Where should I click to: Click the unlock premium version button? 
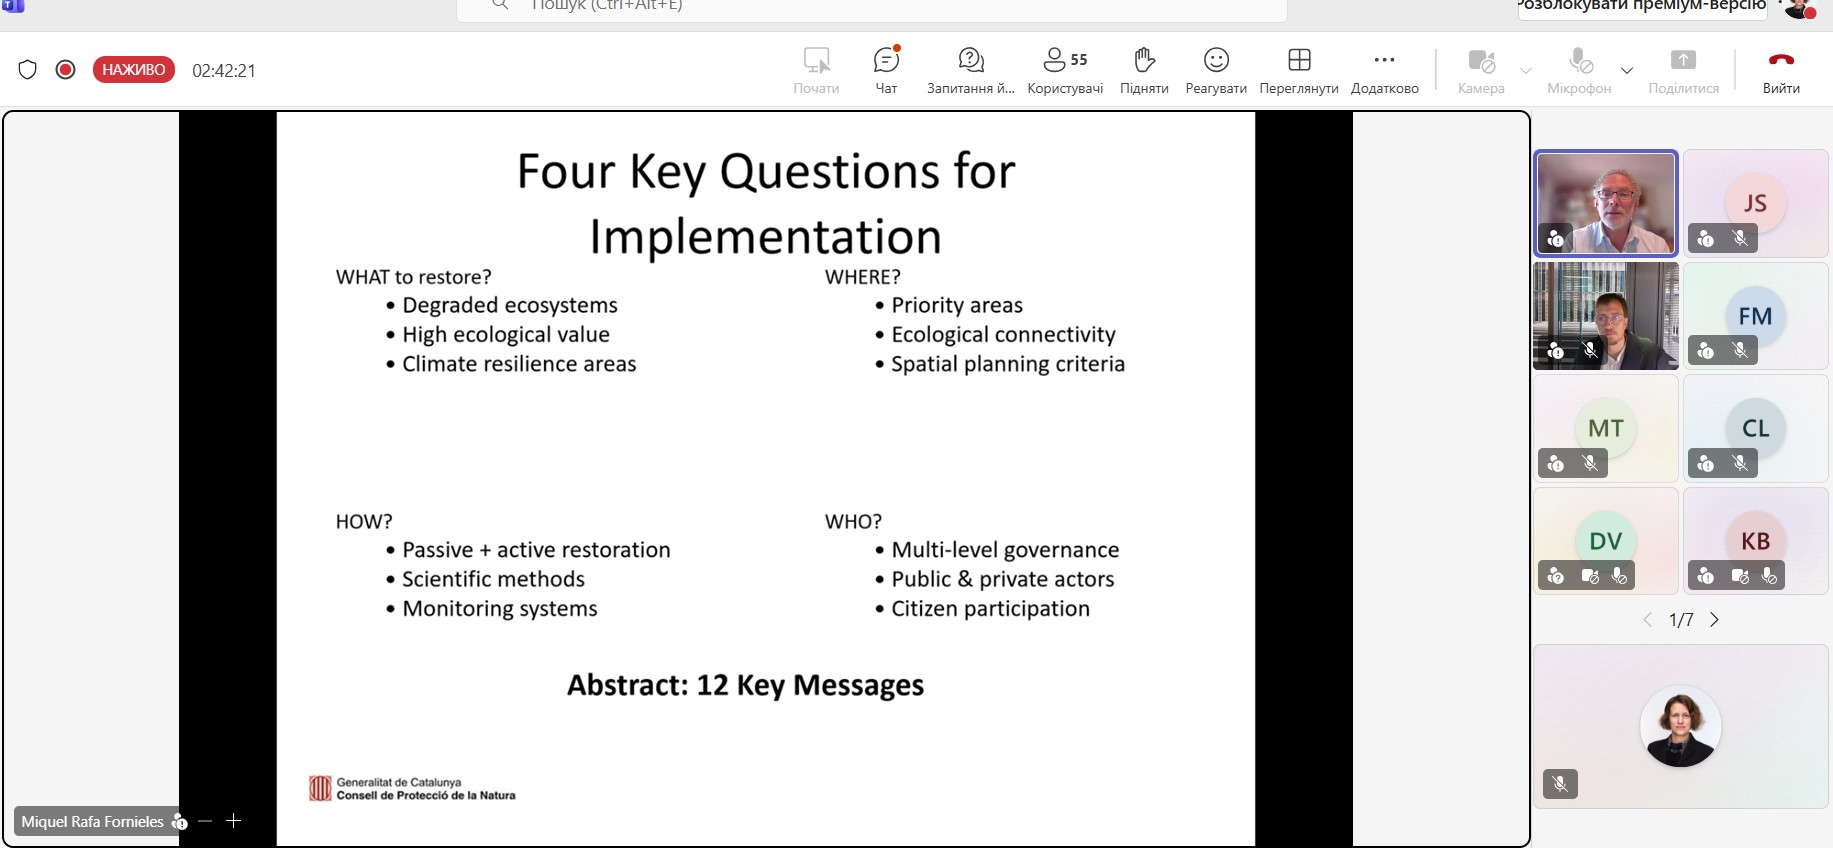pos(1641,8)
